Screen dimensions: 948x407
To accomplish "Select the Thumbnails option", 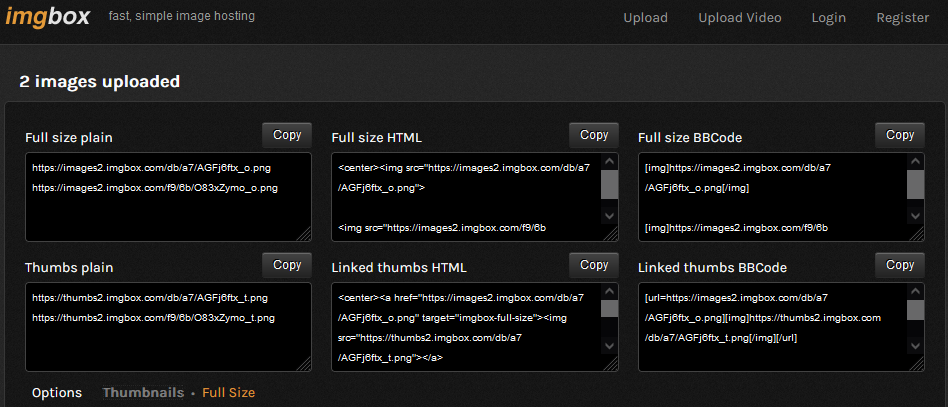I will (143, 393).
